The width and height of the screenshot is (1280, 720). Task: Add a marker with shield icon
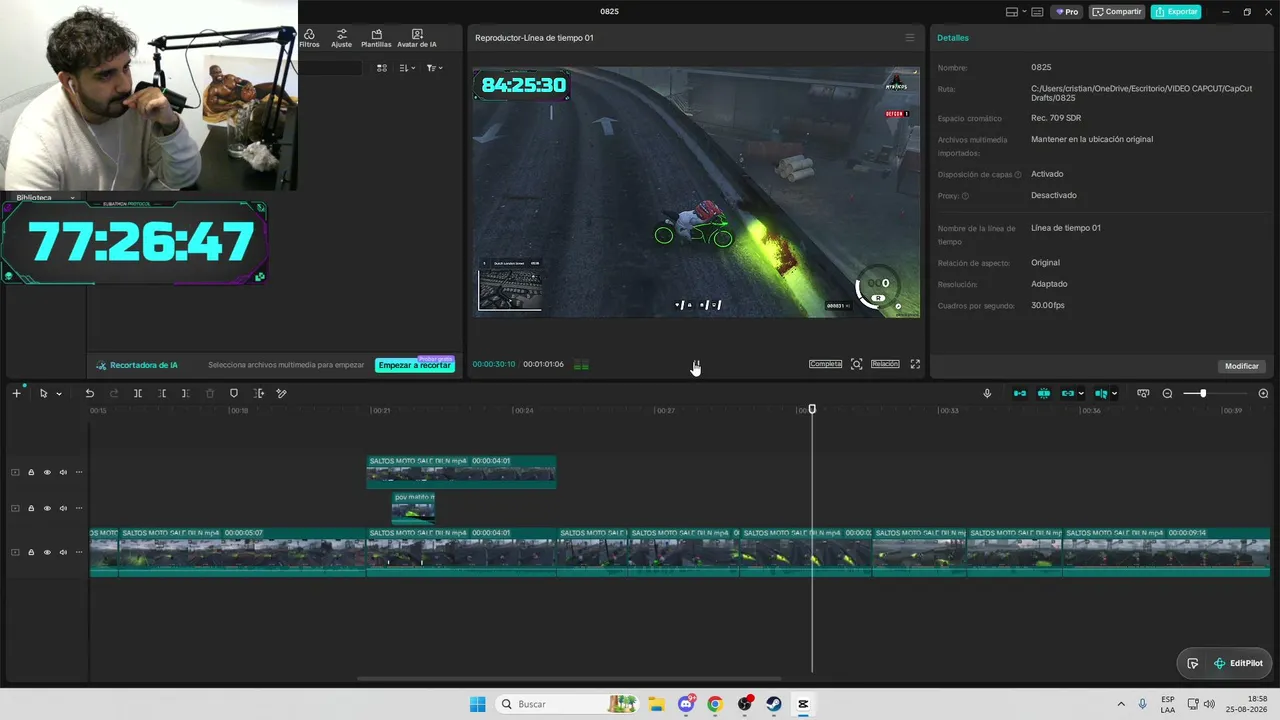(234, 393)
